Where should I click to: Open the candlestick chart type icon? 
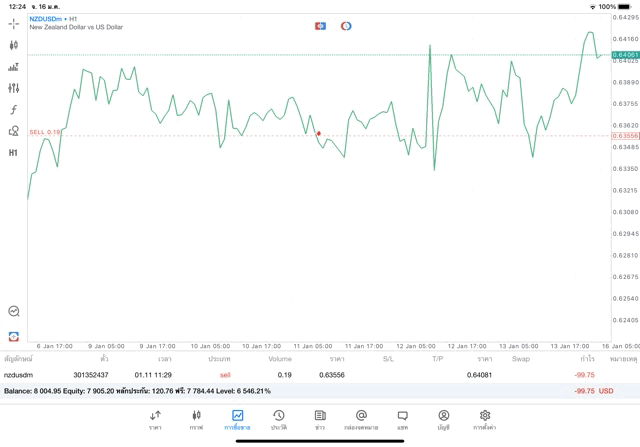pyautogui.click(x=13, y=45)
